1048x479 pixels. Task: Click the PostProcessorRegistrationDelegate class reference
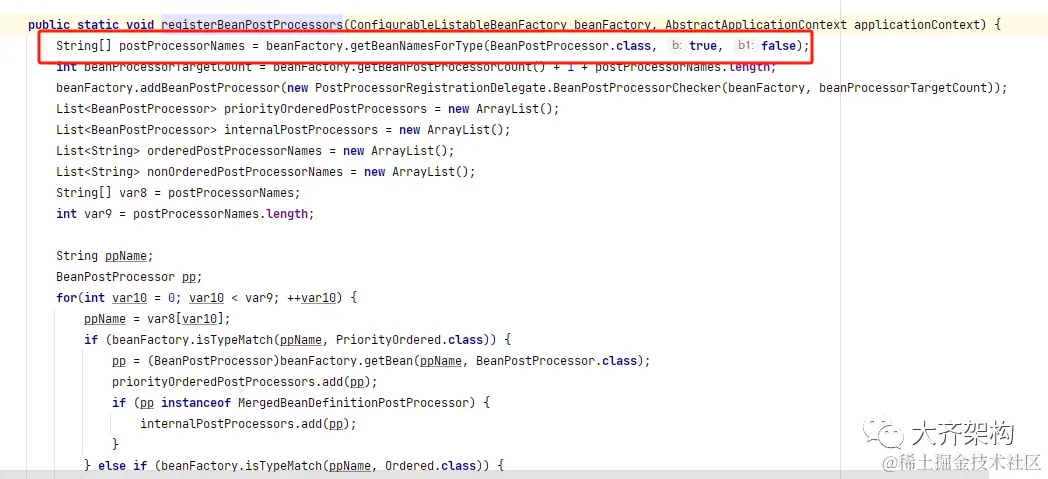point(431,88)
